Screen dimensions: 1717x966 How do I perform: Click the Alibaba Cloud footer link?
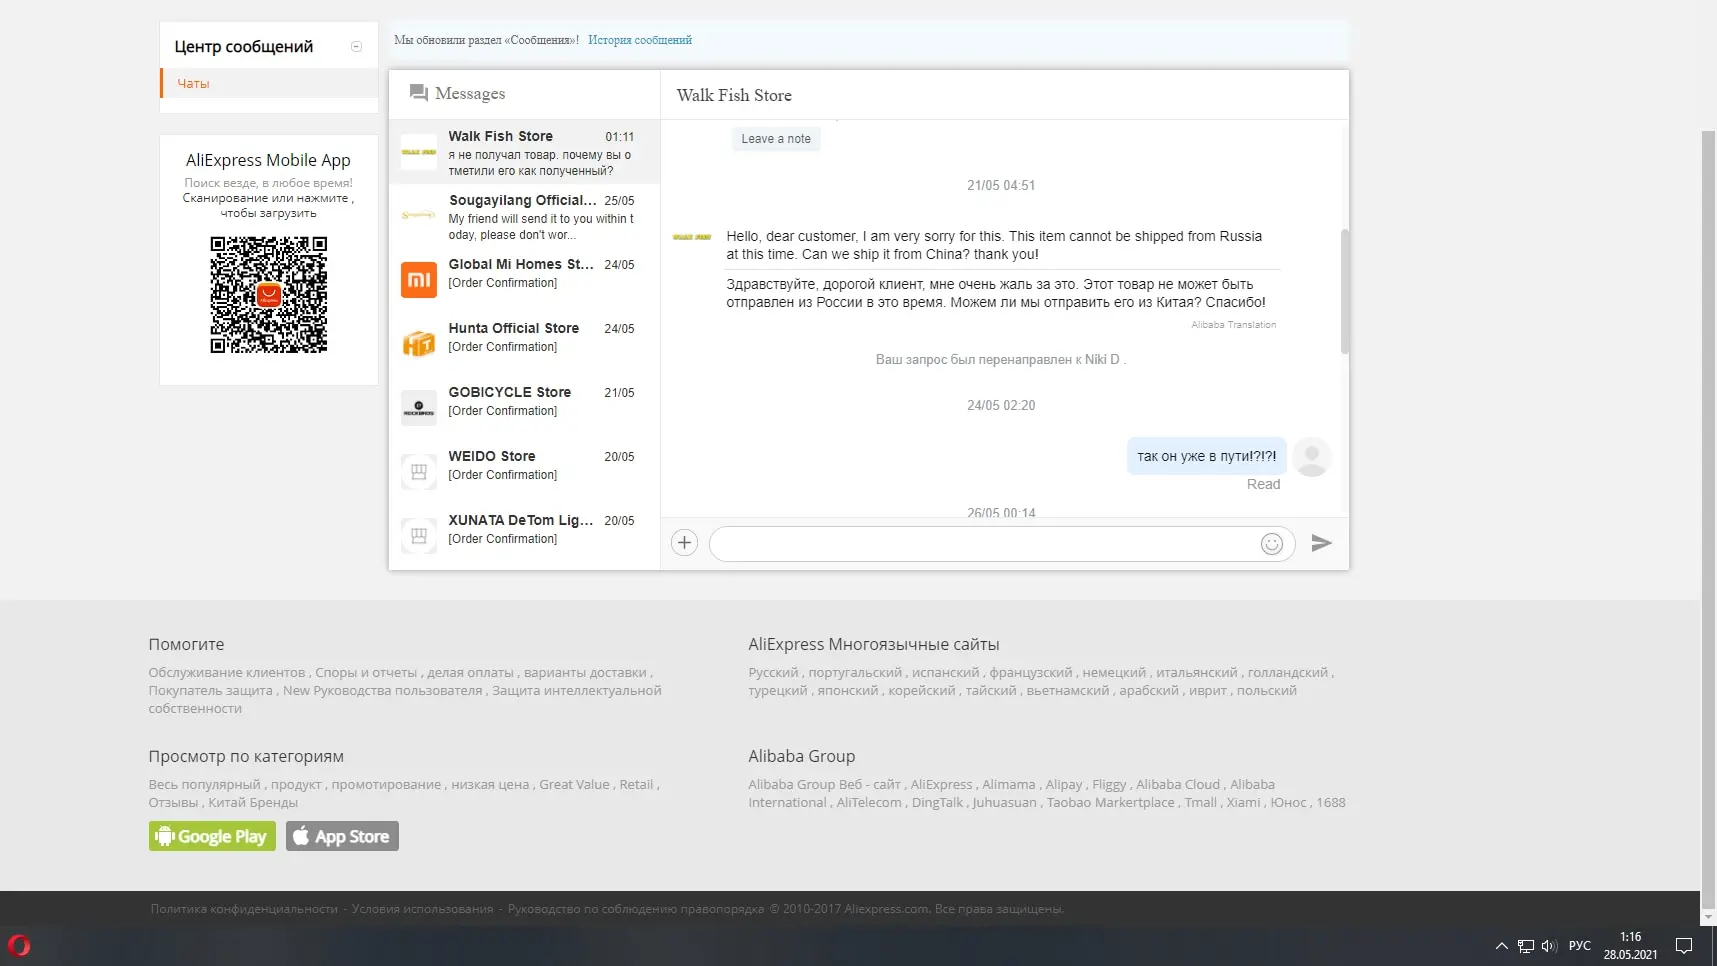(x=1178, y=784)
